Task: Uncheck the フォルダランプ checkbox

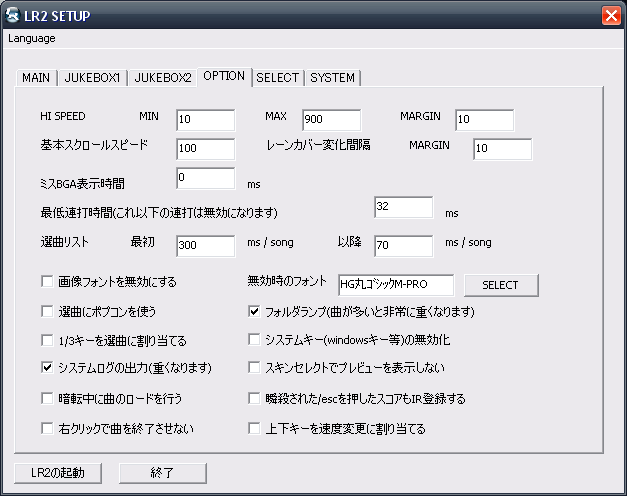Action: tap(255, 312)
